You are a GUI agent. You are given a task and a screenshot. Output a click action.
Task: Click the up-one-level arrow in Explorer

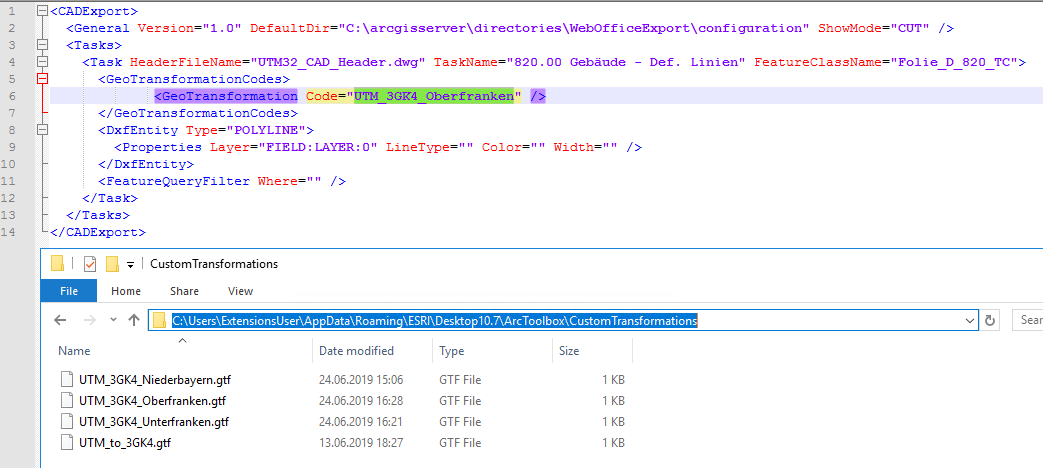point(134,321)
